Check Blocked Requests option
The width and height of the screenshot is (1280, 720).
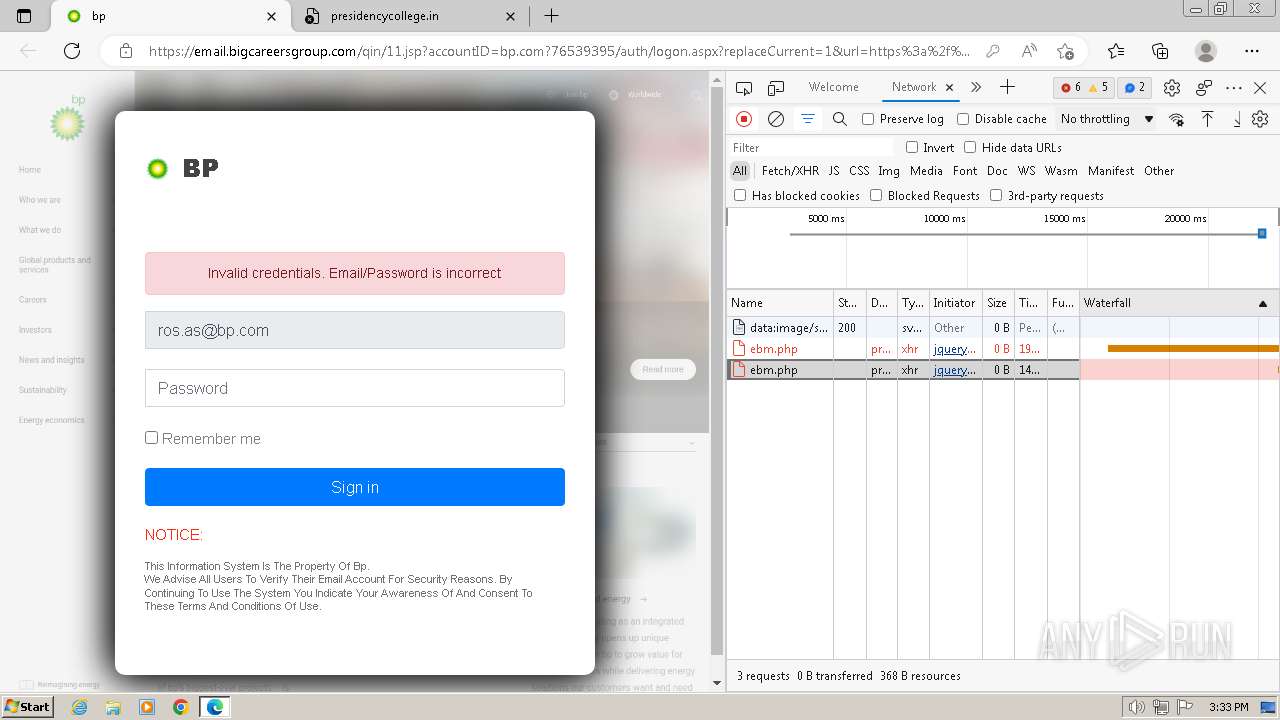click(876, 195)
